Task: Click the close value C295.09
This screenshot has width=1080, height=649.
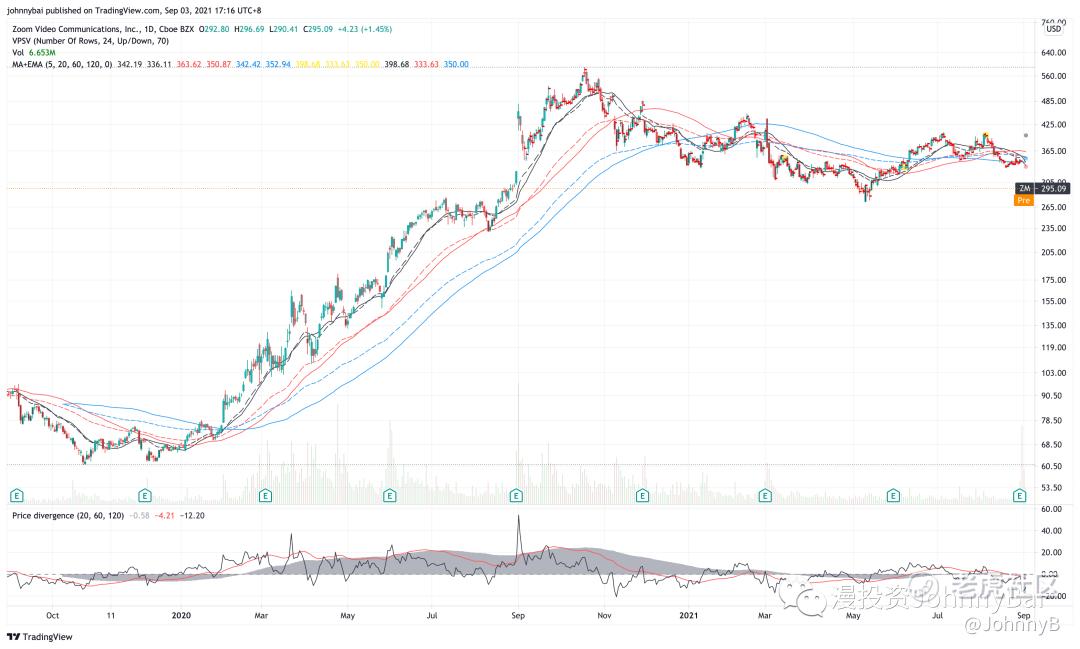Action: pos(318,29)
